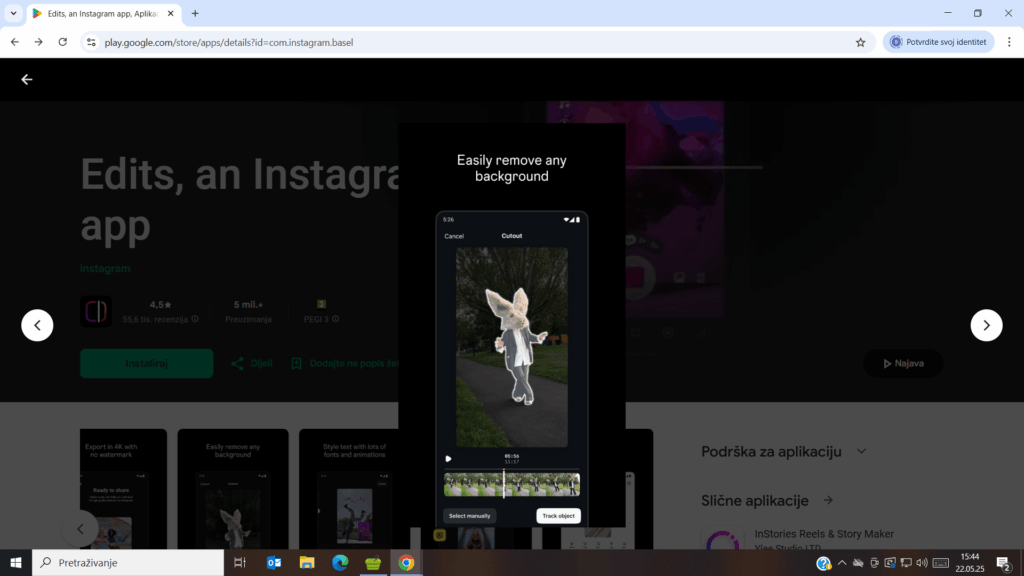Click the dimmed "Najava" trailer button

pyautogui.click(x=903, y=363)
